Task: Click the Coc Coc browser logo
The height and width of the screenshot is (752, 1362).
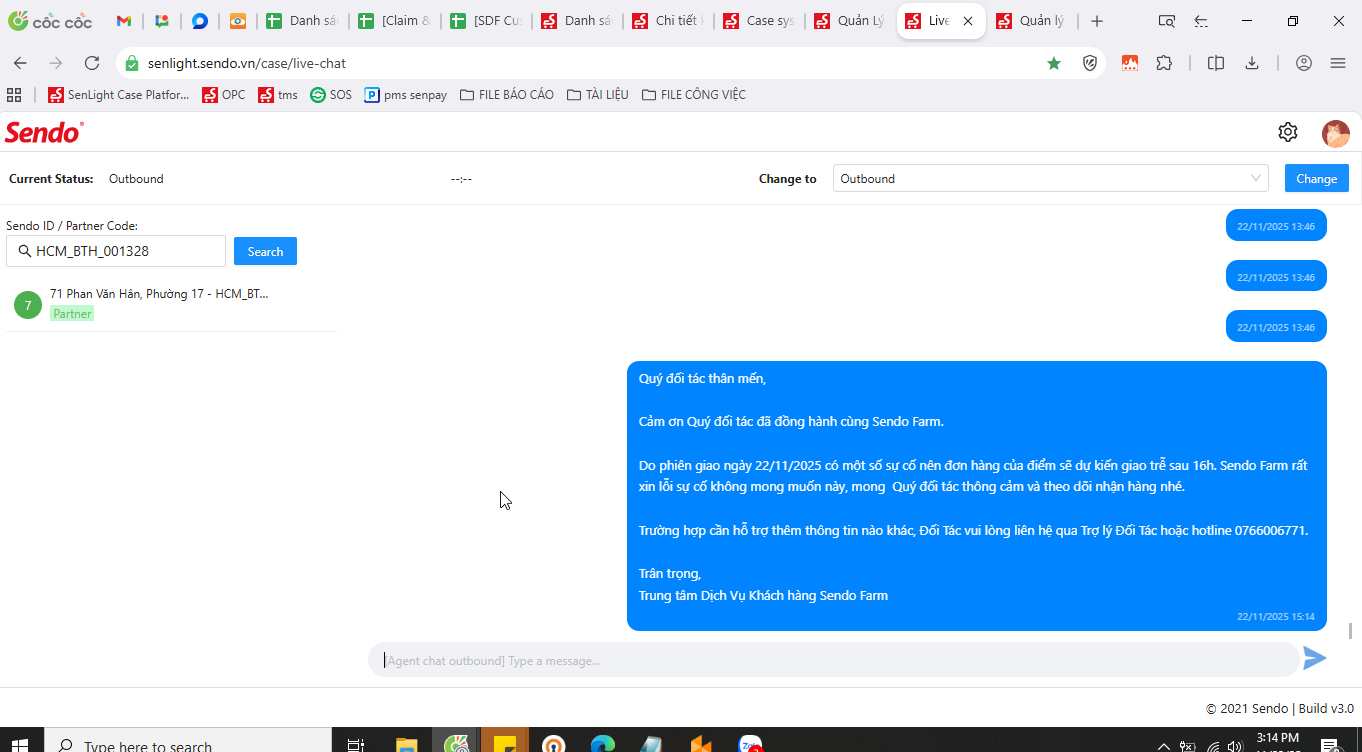Action: point(50,21)
